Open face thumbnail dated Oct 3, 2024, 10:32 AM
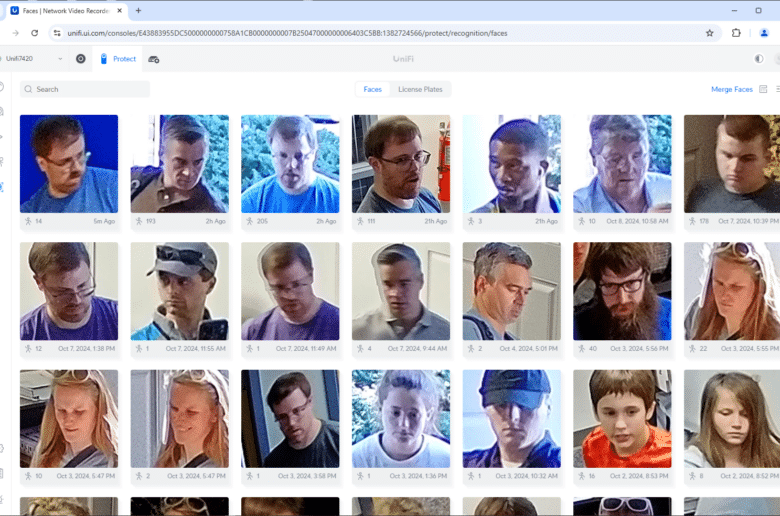 click(x=511, y=418)
